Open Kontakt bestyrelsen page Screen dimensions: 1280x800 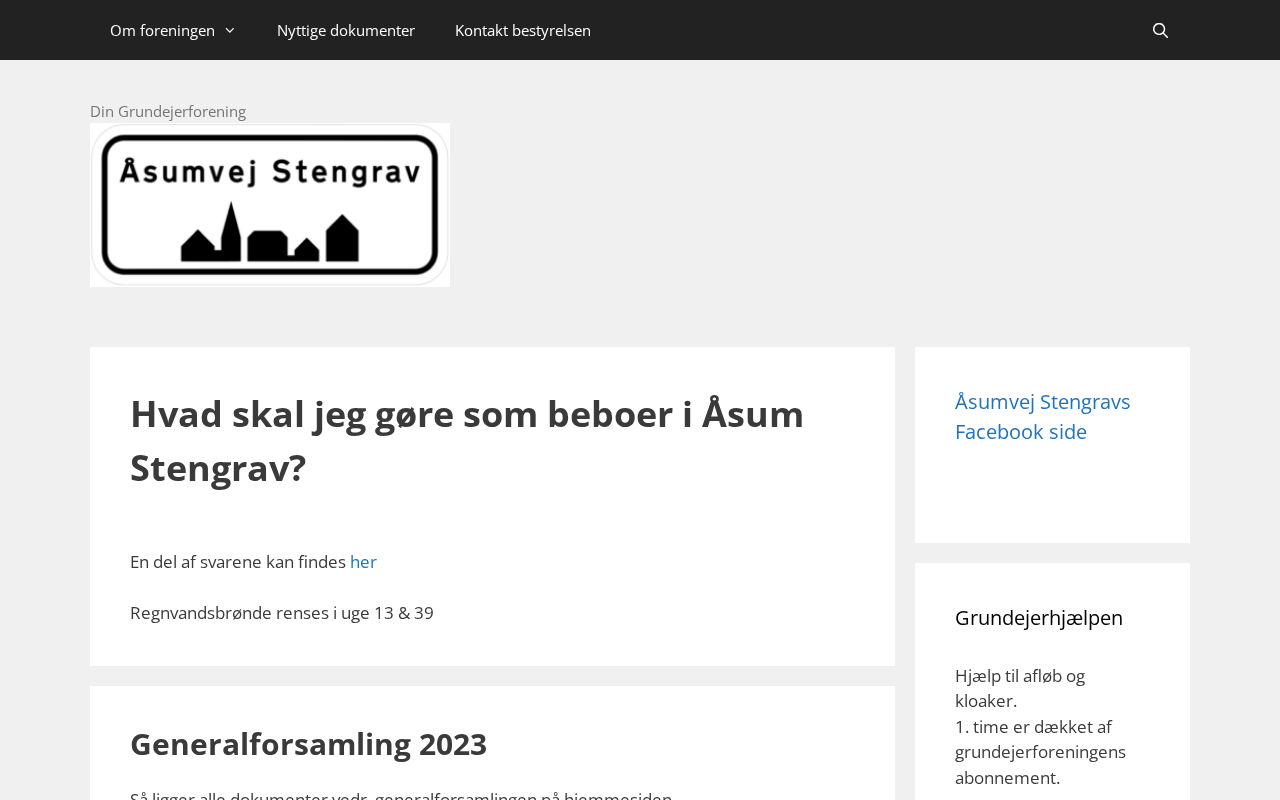(522, 30)
